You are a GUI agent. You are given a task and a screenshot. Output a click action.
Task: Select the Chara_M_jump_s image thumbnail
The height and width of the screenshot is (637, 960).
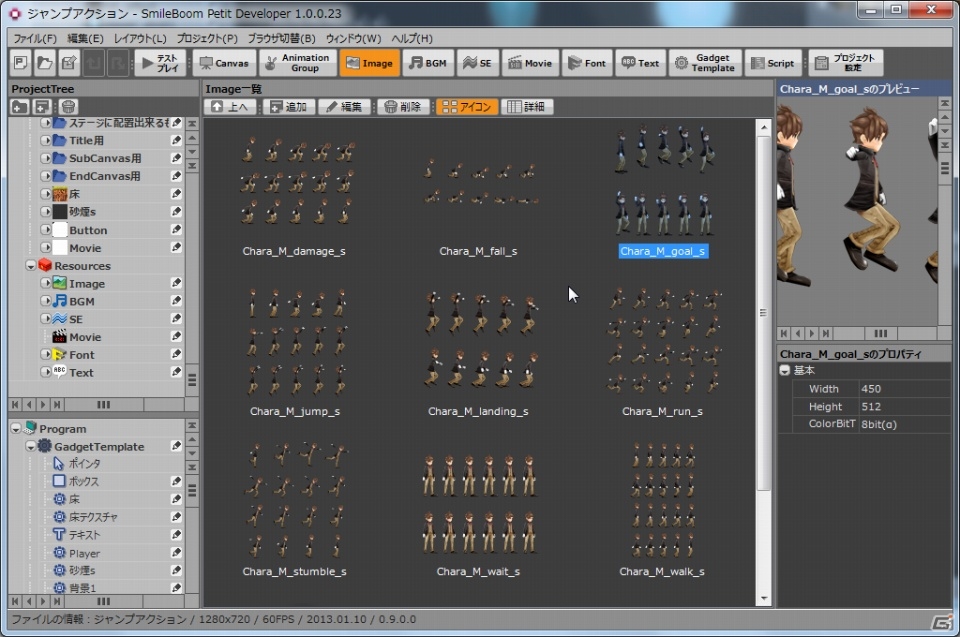coord(295,344)
